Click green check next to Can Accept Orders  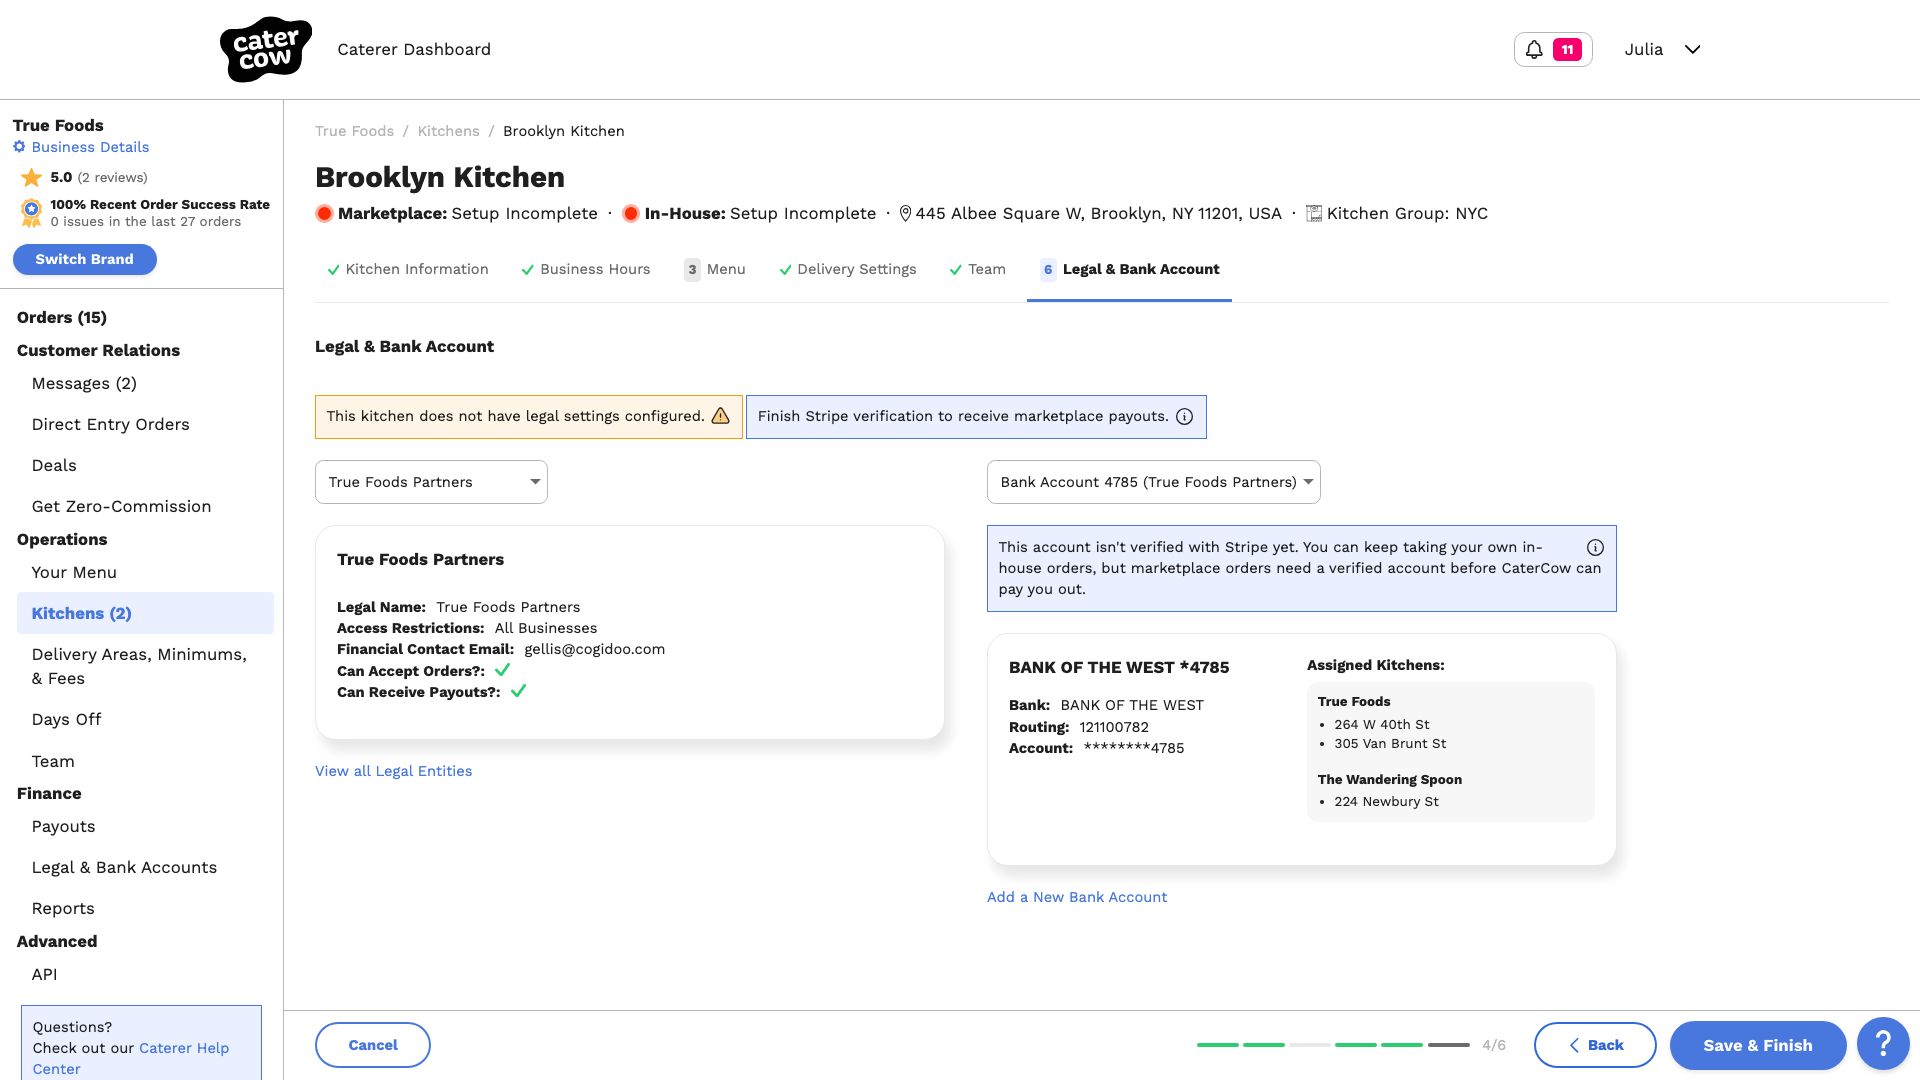(503, 670)
